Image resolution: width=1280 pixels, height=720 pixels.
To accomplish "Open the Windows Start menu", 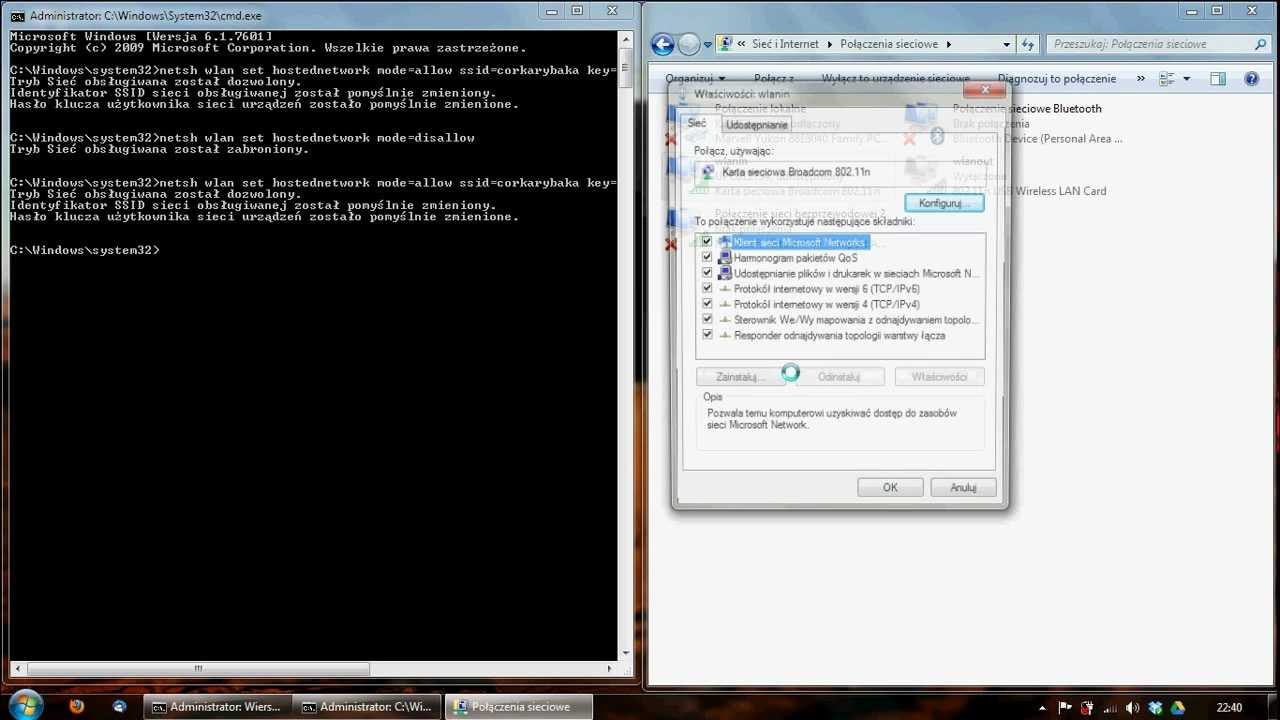I will point(24,706).
